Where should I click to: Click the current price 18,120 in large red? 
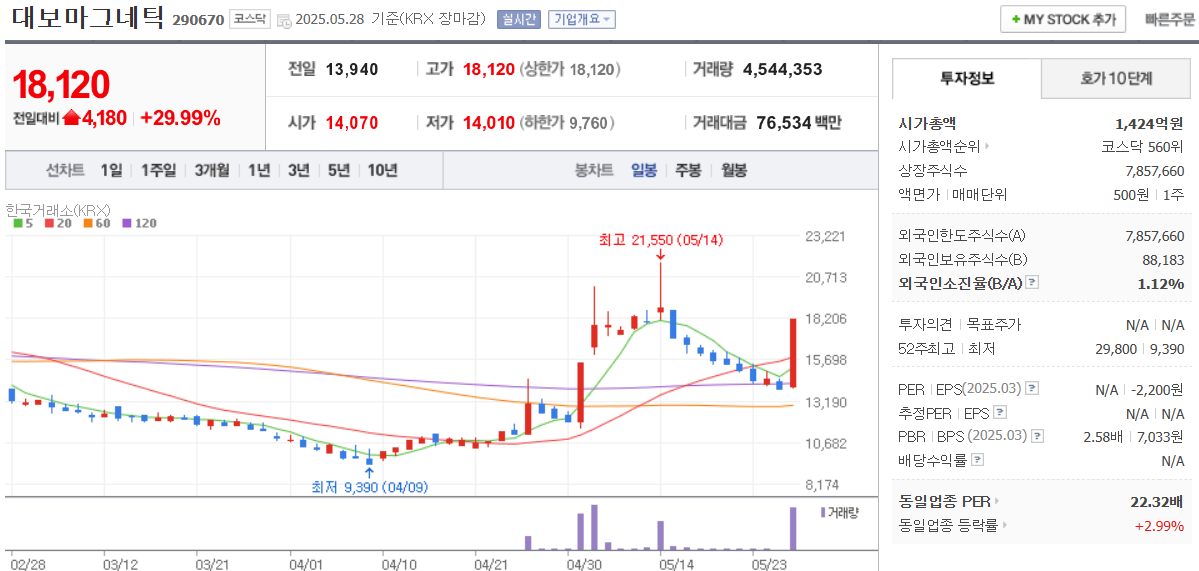(62, 85)
